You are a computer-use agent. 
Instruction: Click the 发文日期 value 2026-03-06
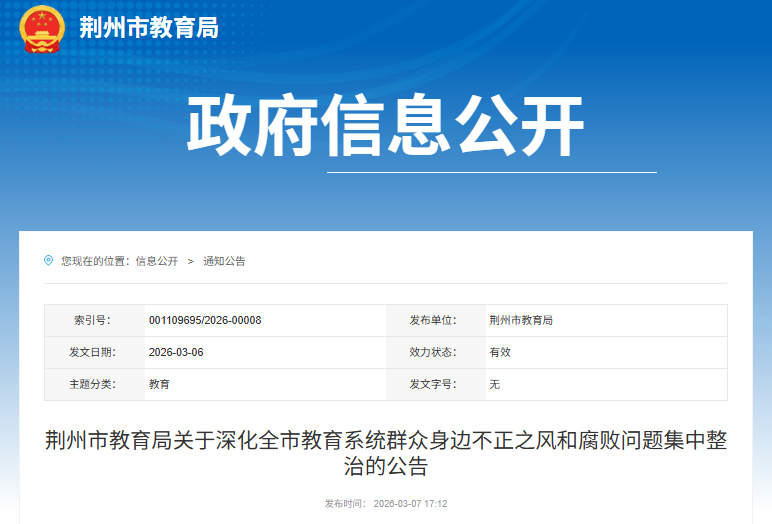pyautogui.click(x=176, y=352)
